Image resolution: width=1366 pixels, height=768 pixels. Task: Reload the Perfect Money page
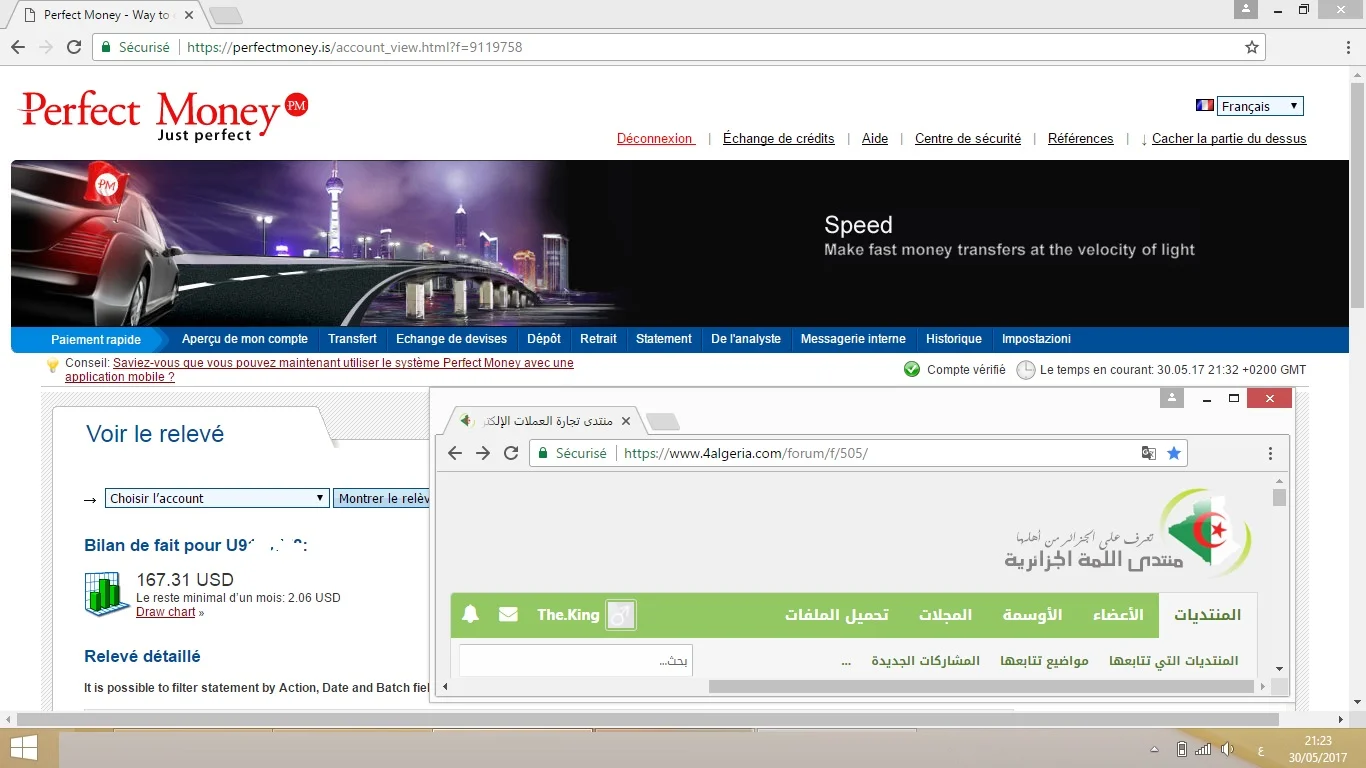(x=74, y=47)
